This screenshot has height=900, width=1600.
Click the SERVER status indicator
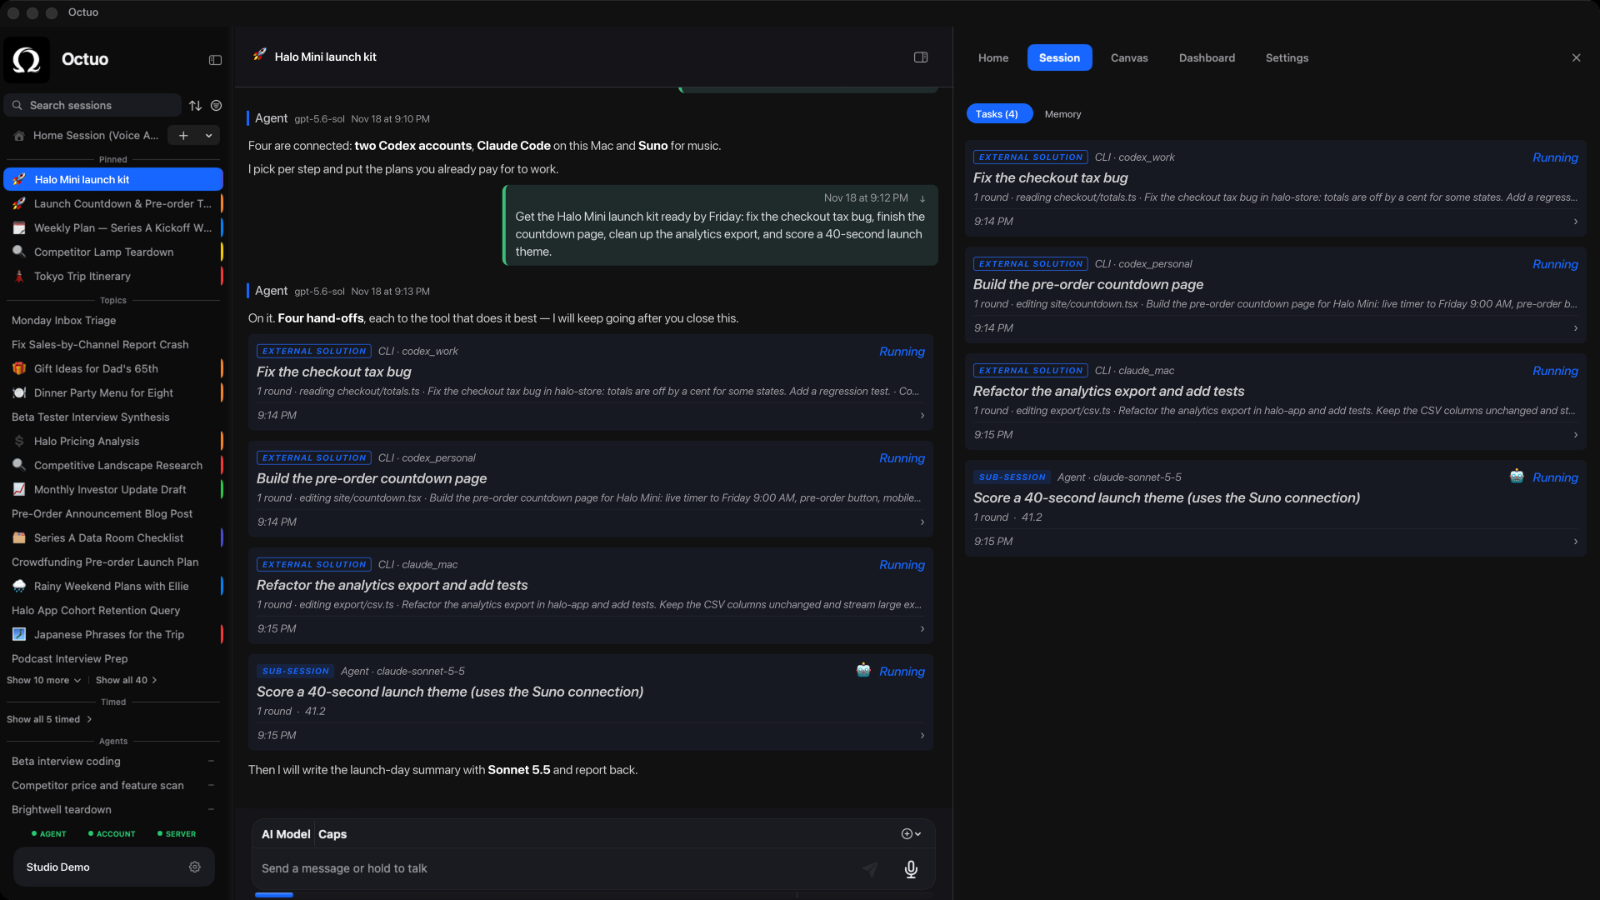pyautogui.click(x=176, y=834)
